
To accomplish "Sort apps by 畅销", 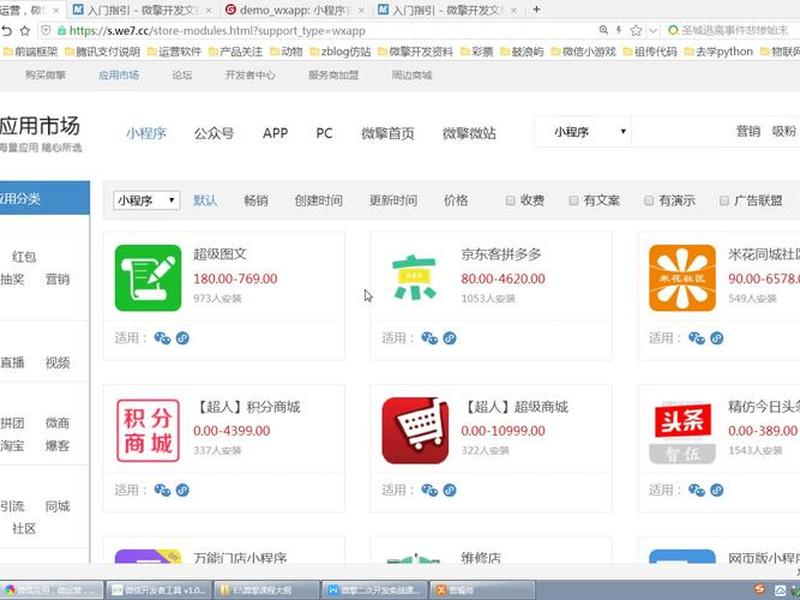I will pyautogui.click(x=256, y=201).
